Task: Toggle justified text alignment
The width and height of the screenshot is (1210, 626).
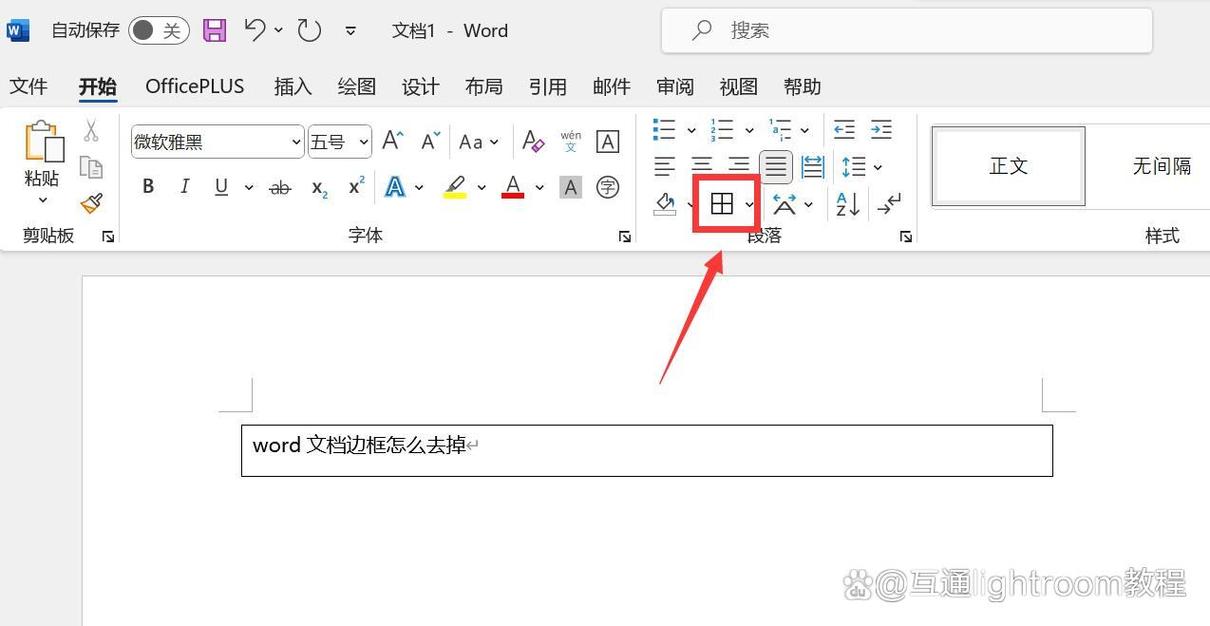Action: pyautogui.click(x=776, y=167)
